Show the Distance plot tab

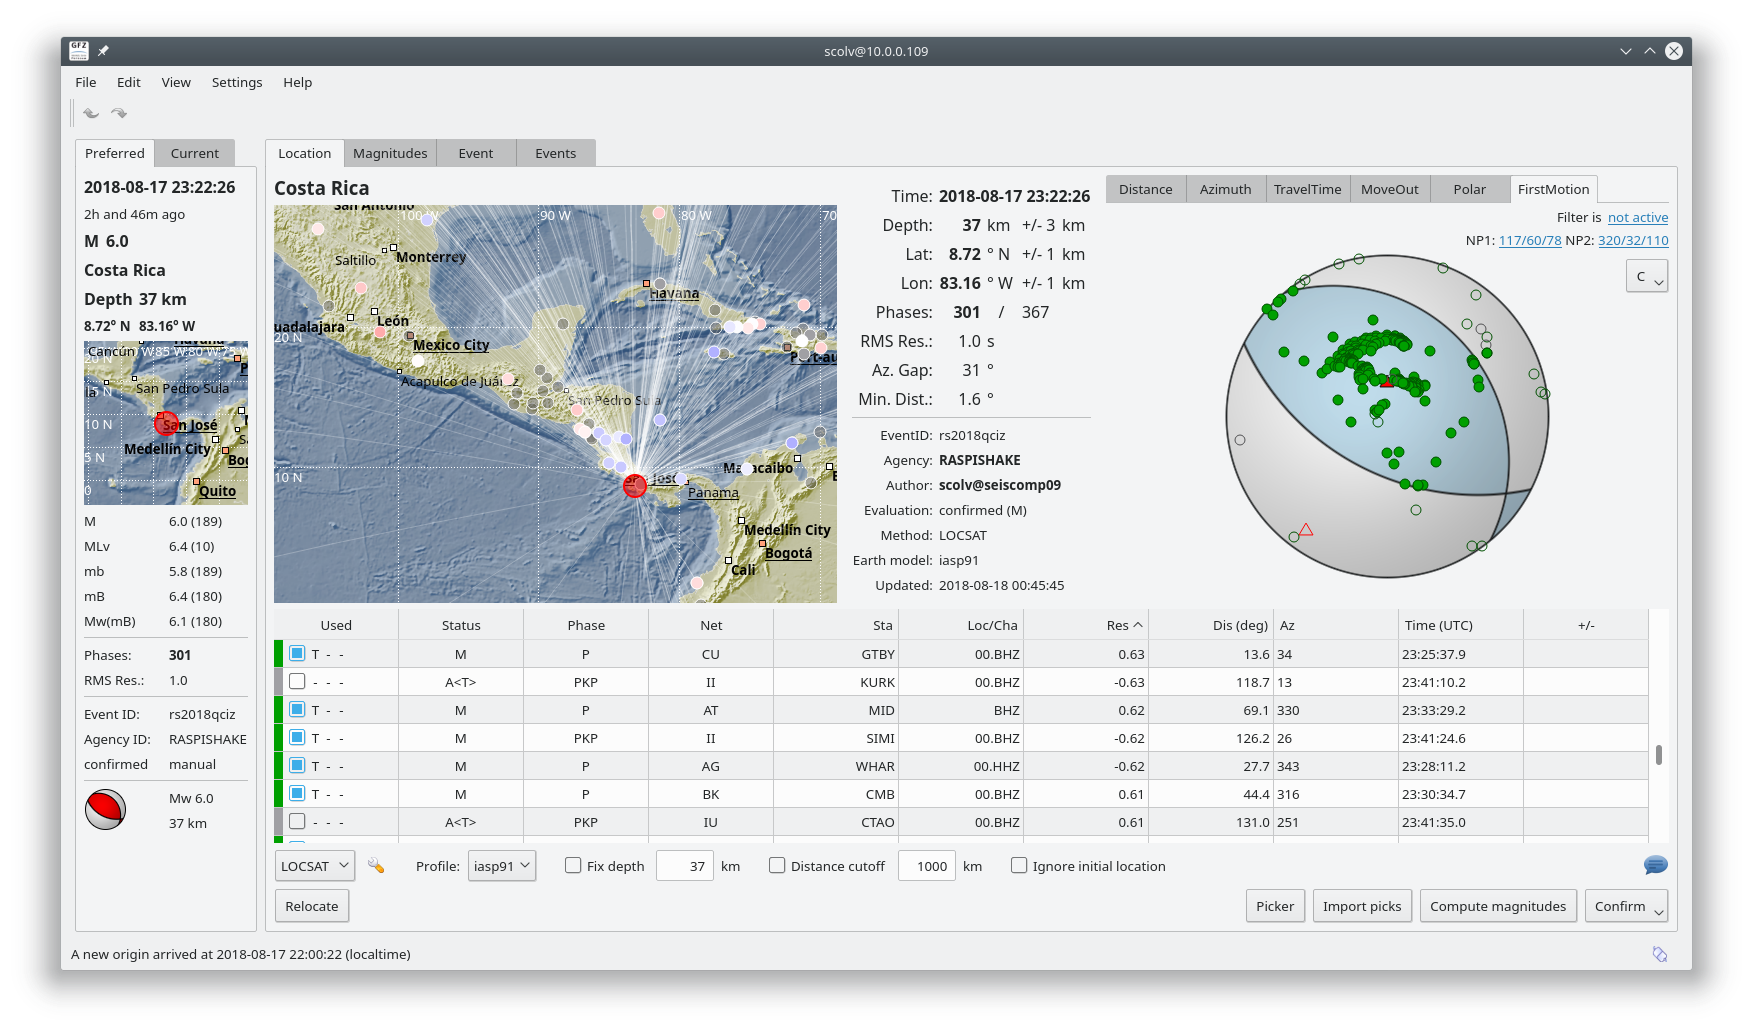click(1146, 189)
